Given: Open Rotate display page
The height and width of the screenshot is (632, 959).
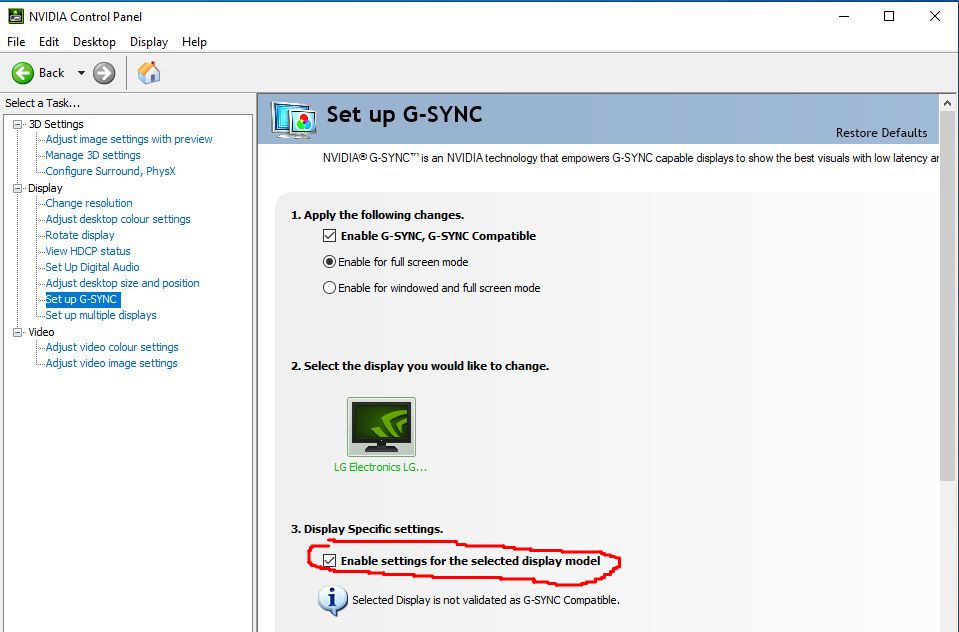Looking at the screenshot, I should 80,235.
